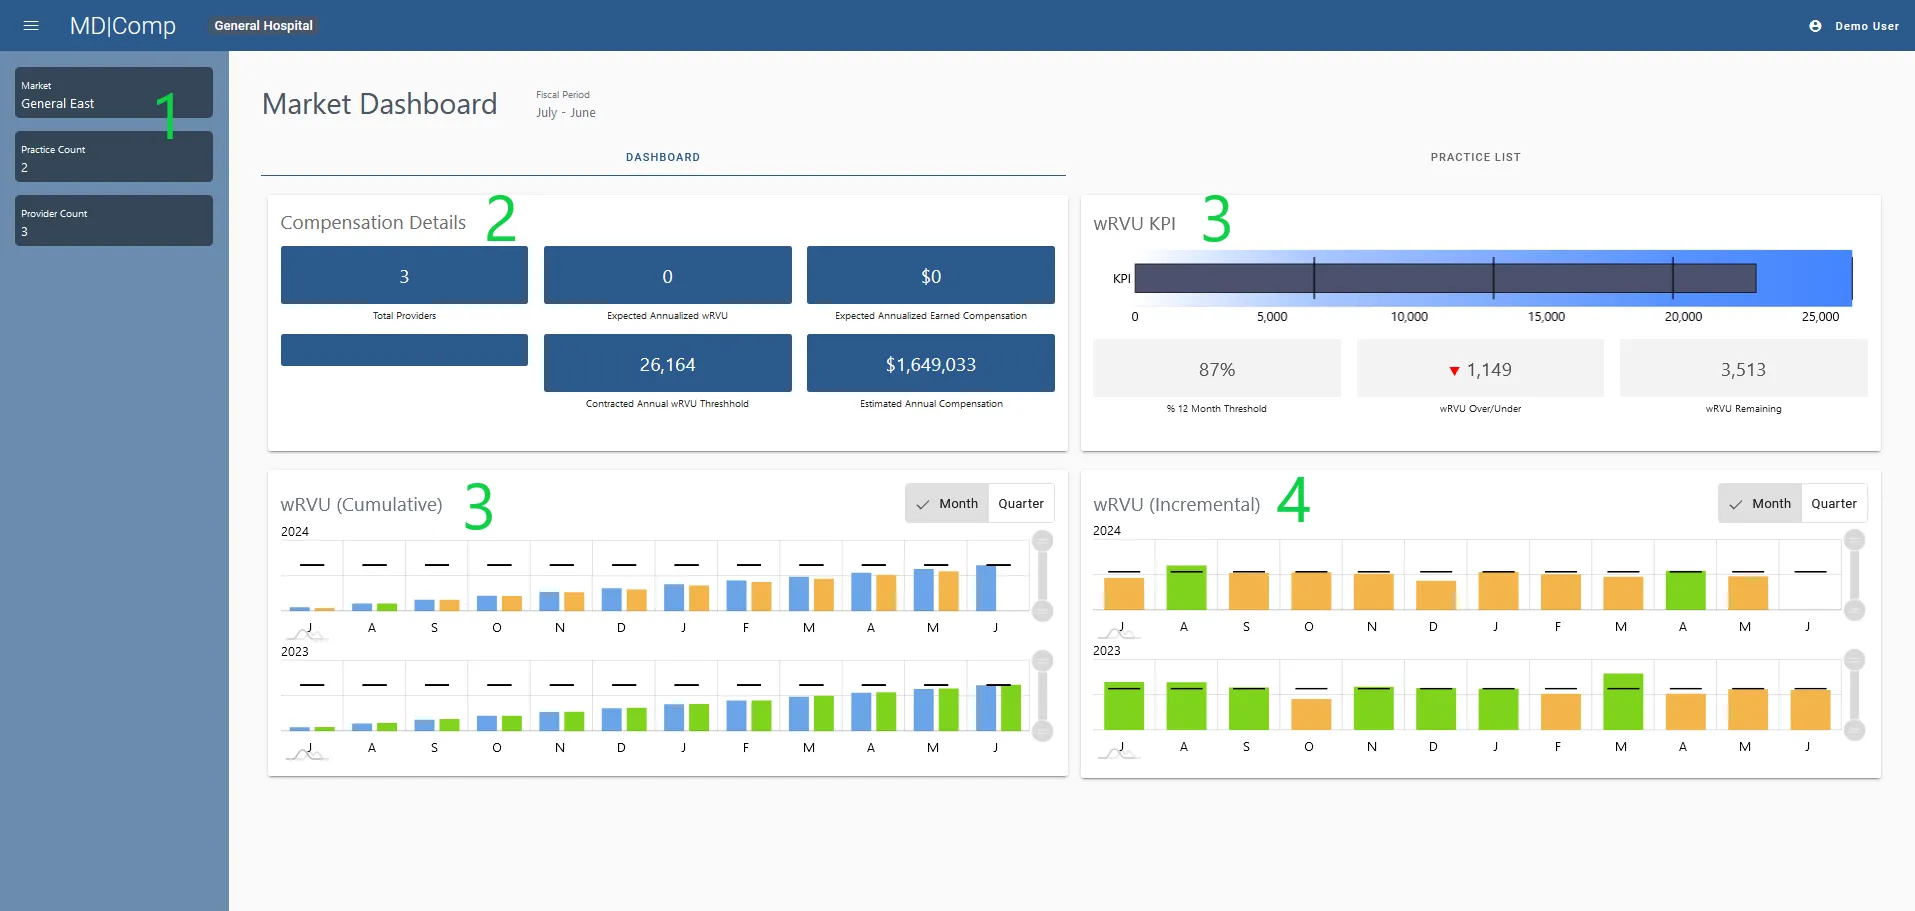Select the DASHBOARD tab
The height and width of the screenshot is (911, 1915).
(663, 157)
